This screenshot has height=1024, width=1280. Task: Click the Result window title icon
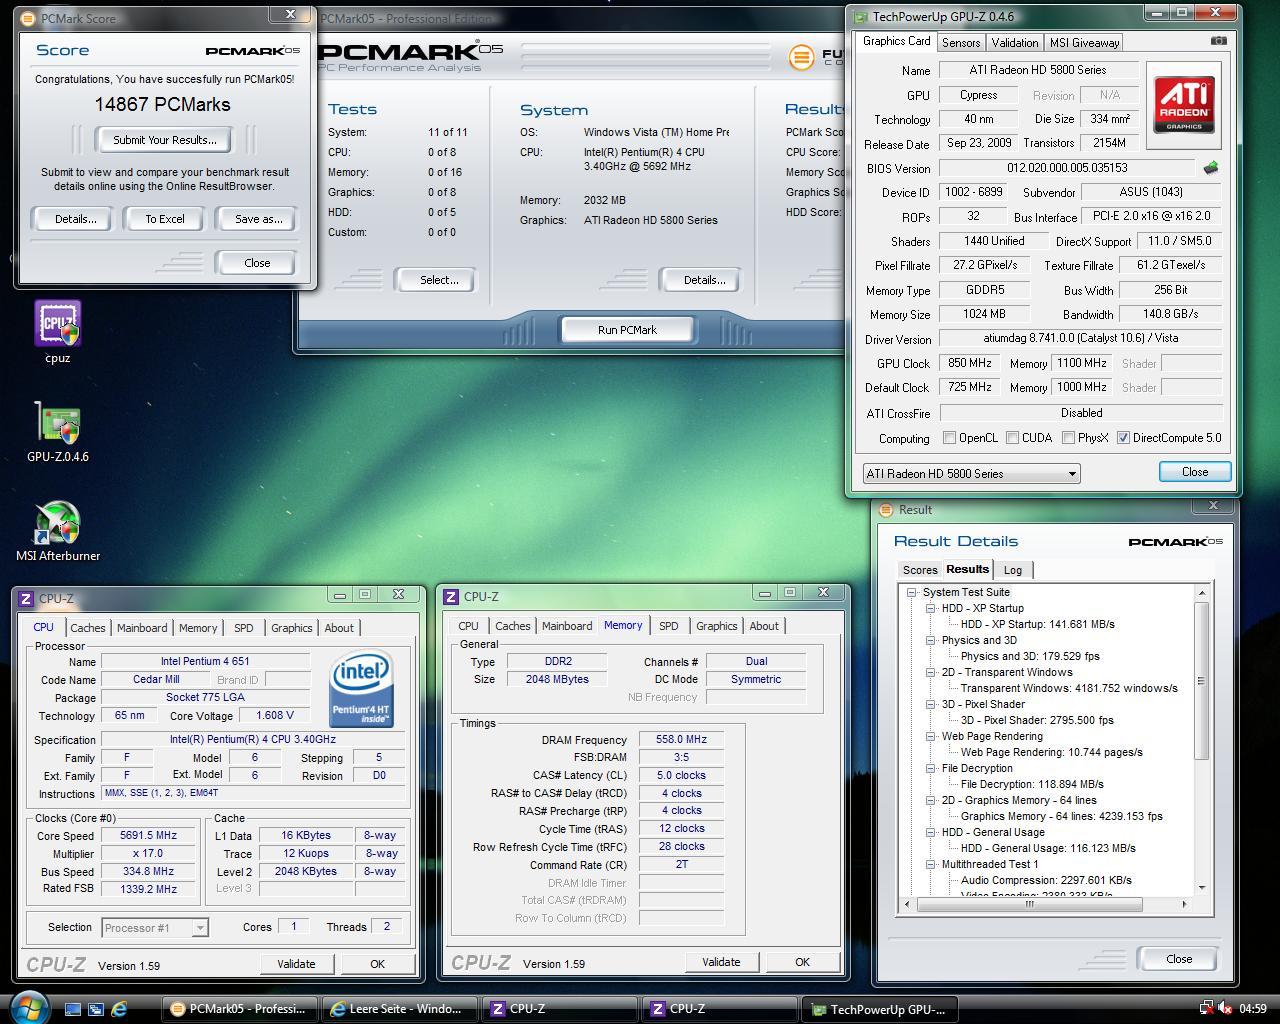[885, 510]
